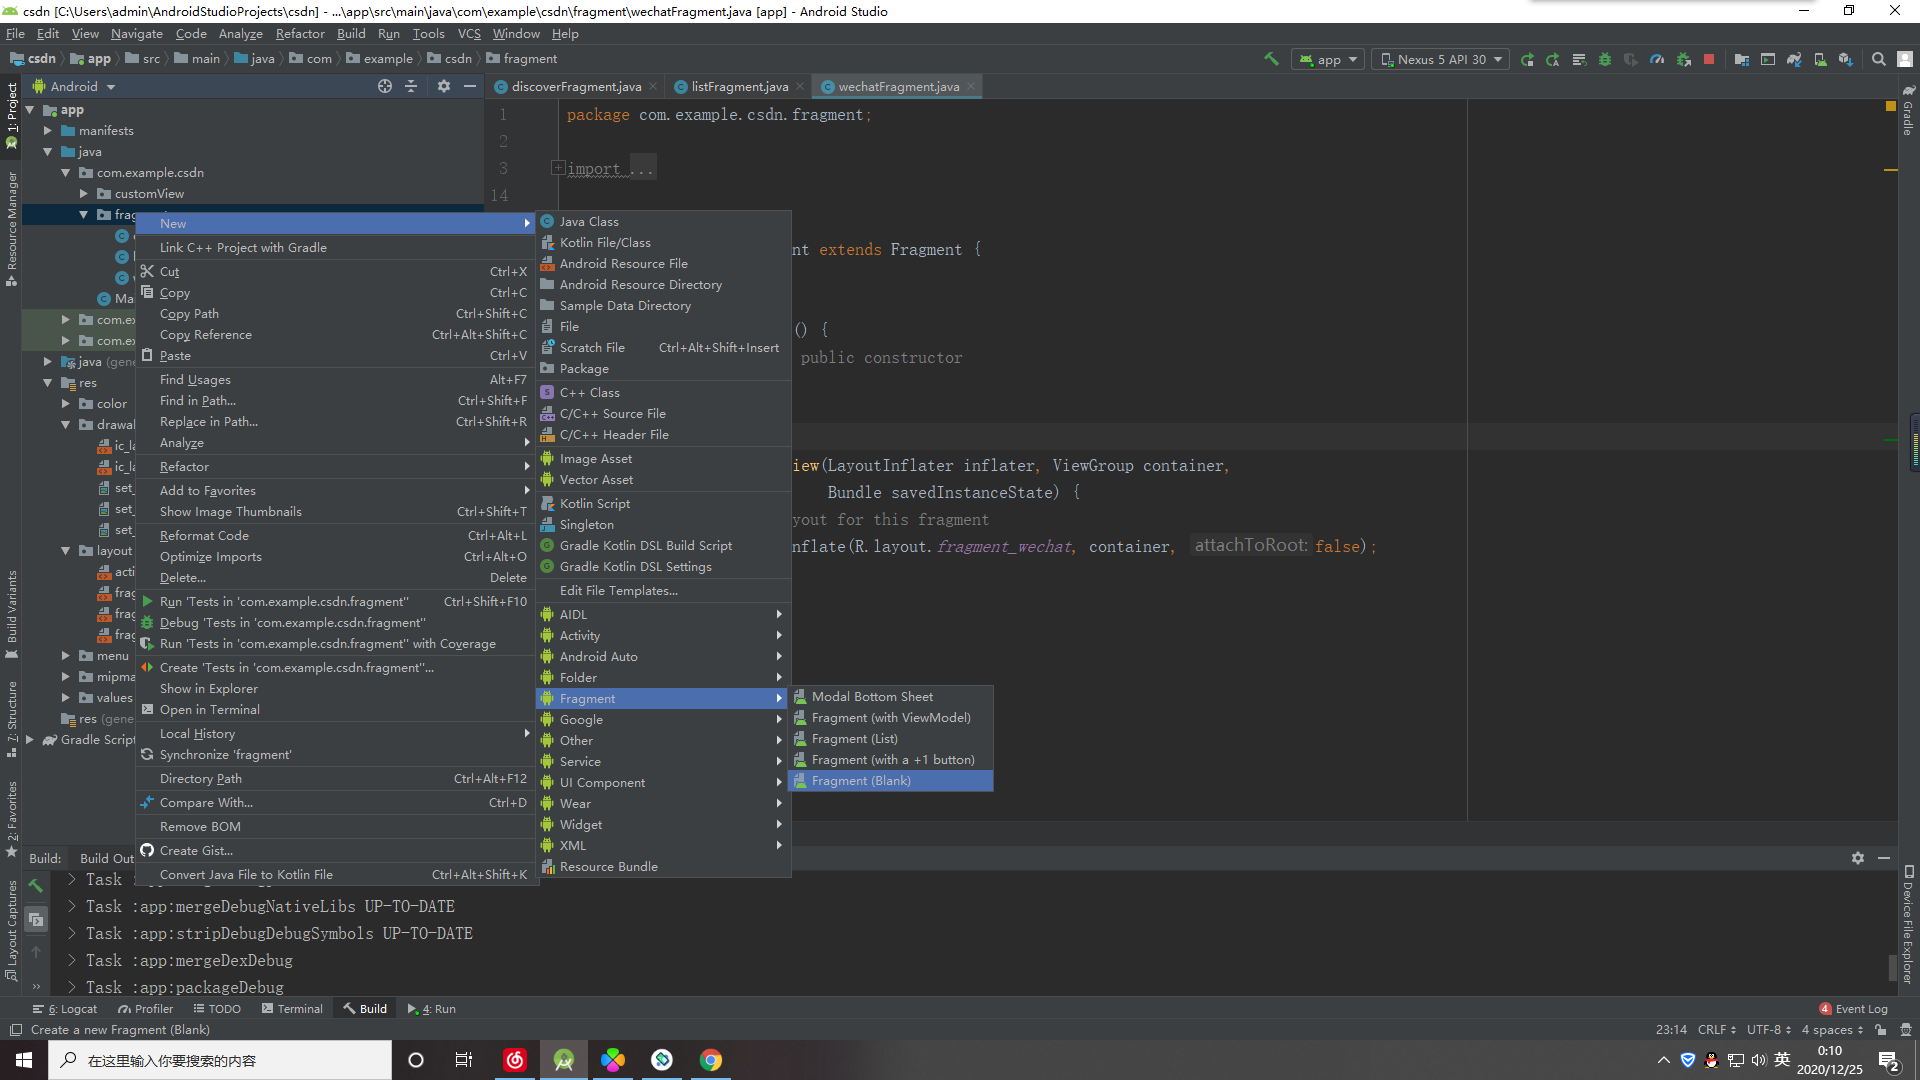Open the AVD Manager icon
This screenshot has height=1080, width=1920.
click(x=1819, y=59)
